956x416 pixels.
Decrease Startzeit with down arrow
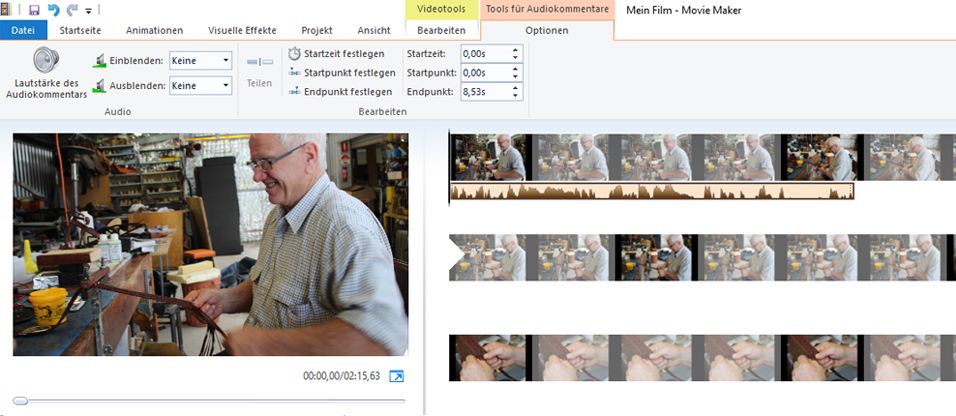515,58
